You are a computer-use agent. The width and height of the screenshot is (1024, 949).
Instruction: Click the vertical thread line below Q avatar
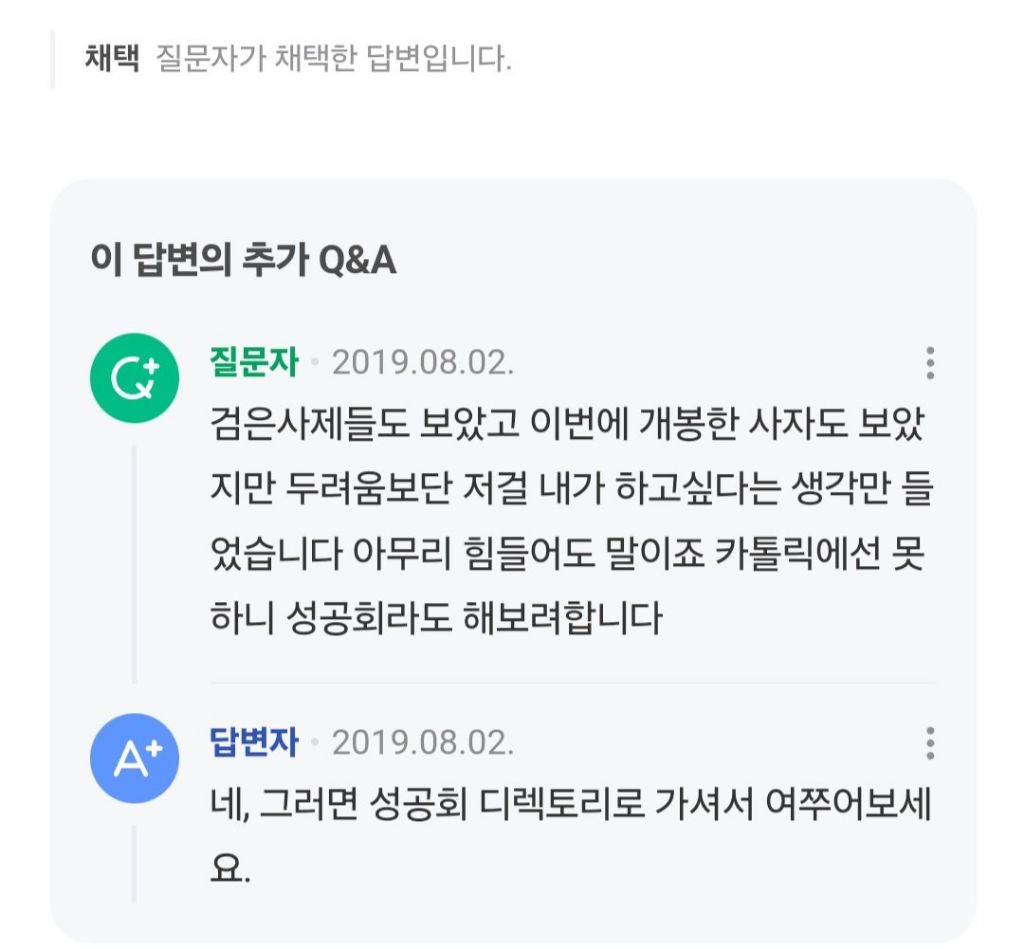(x=134, y=560)
